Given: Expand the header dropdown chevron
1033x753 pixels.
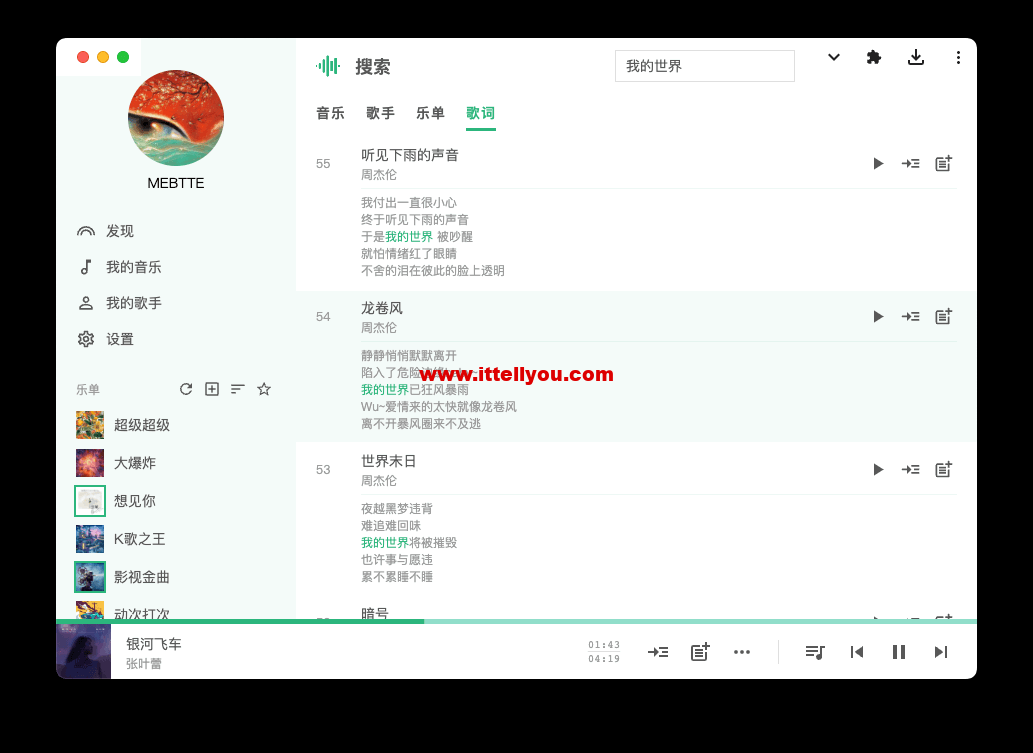Looking at the screenshot, I should pos(833,57).
